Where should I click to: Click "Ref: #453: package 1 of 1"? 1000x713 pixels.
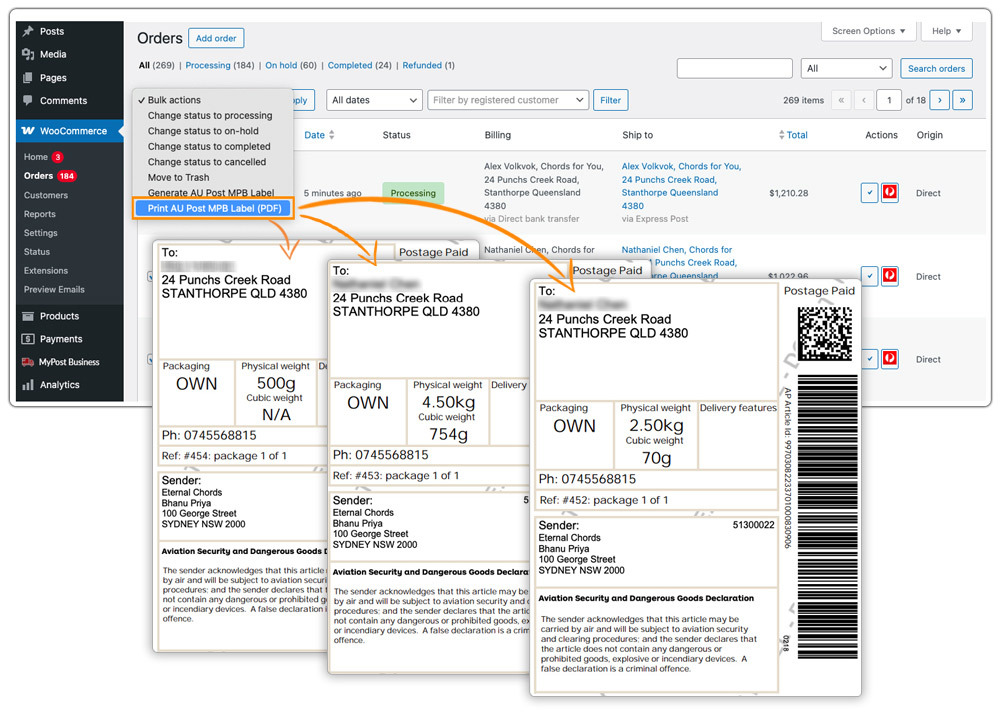point(395,476)
